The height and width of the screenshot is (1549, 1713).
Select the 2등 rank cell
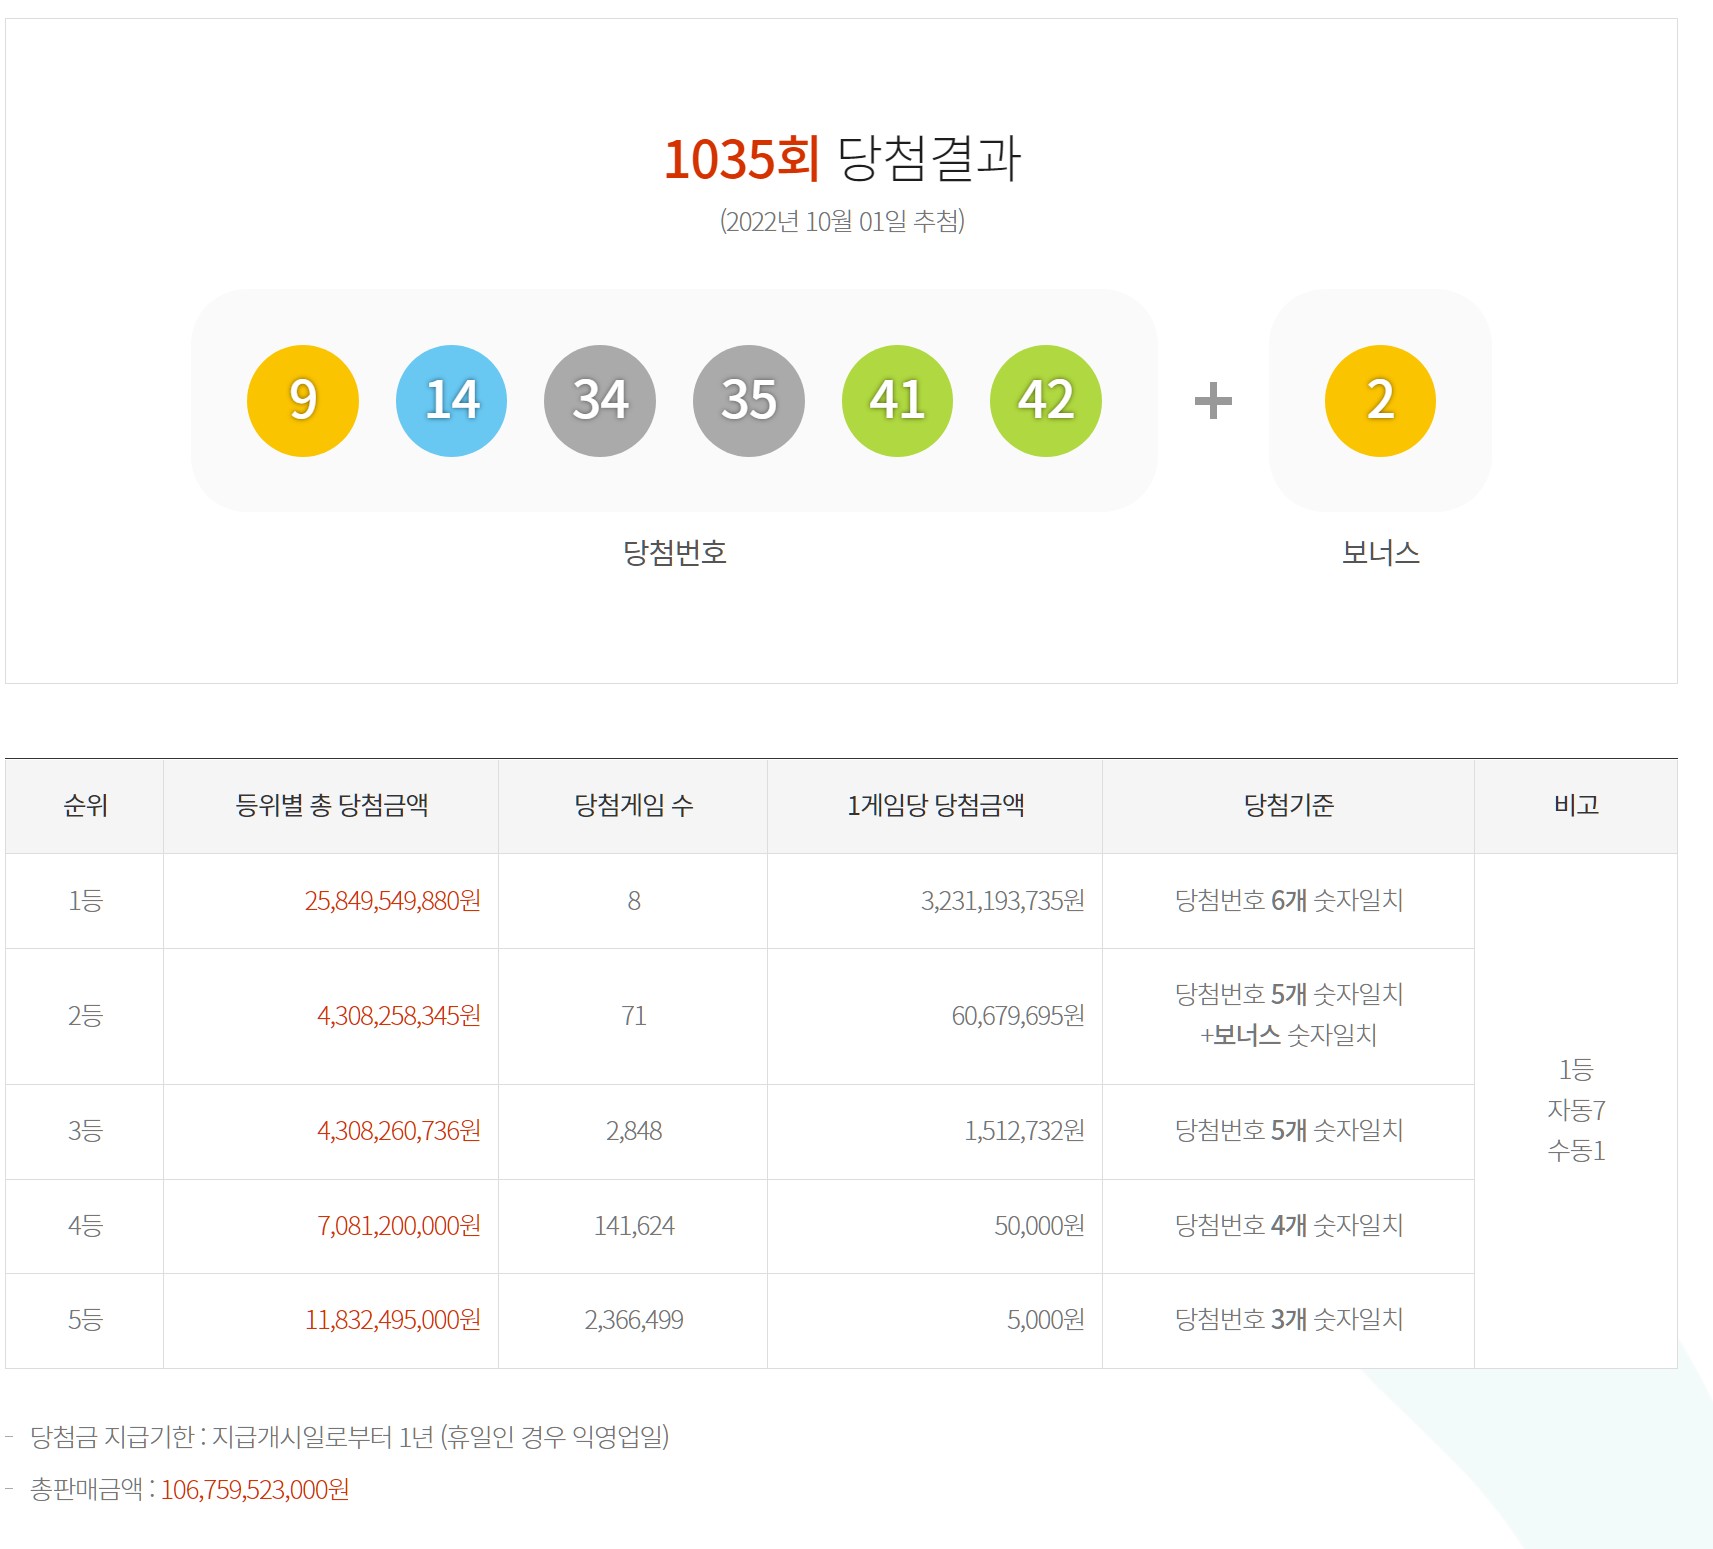[85, 1016]
